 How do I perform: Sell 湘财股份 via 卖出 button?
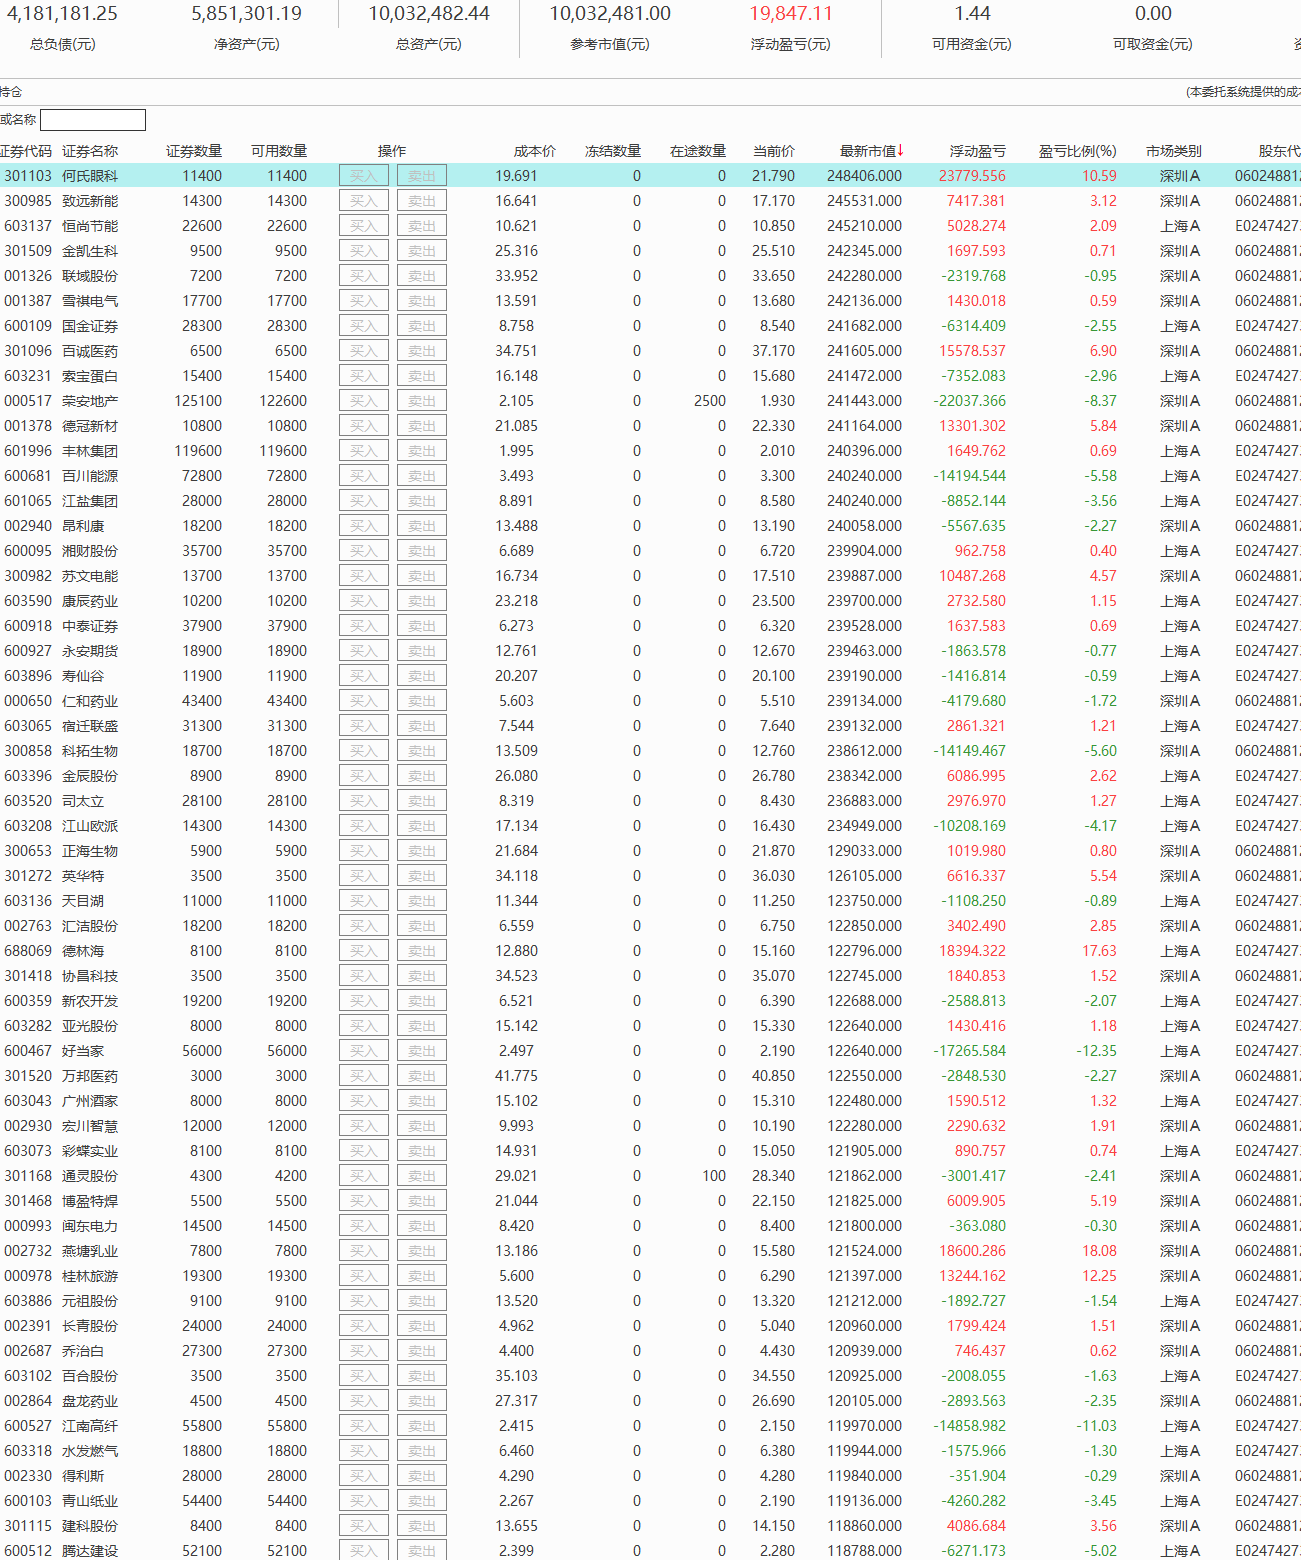pyautogui.click(x=422, y=551)
